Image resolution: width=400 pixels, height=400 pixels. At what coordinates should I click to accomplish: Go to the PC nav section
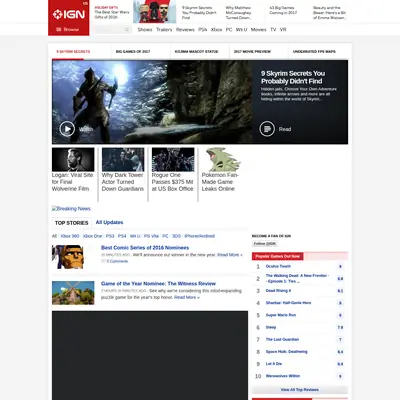click(x=229, y=30)
